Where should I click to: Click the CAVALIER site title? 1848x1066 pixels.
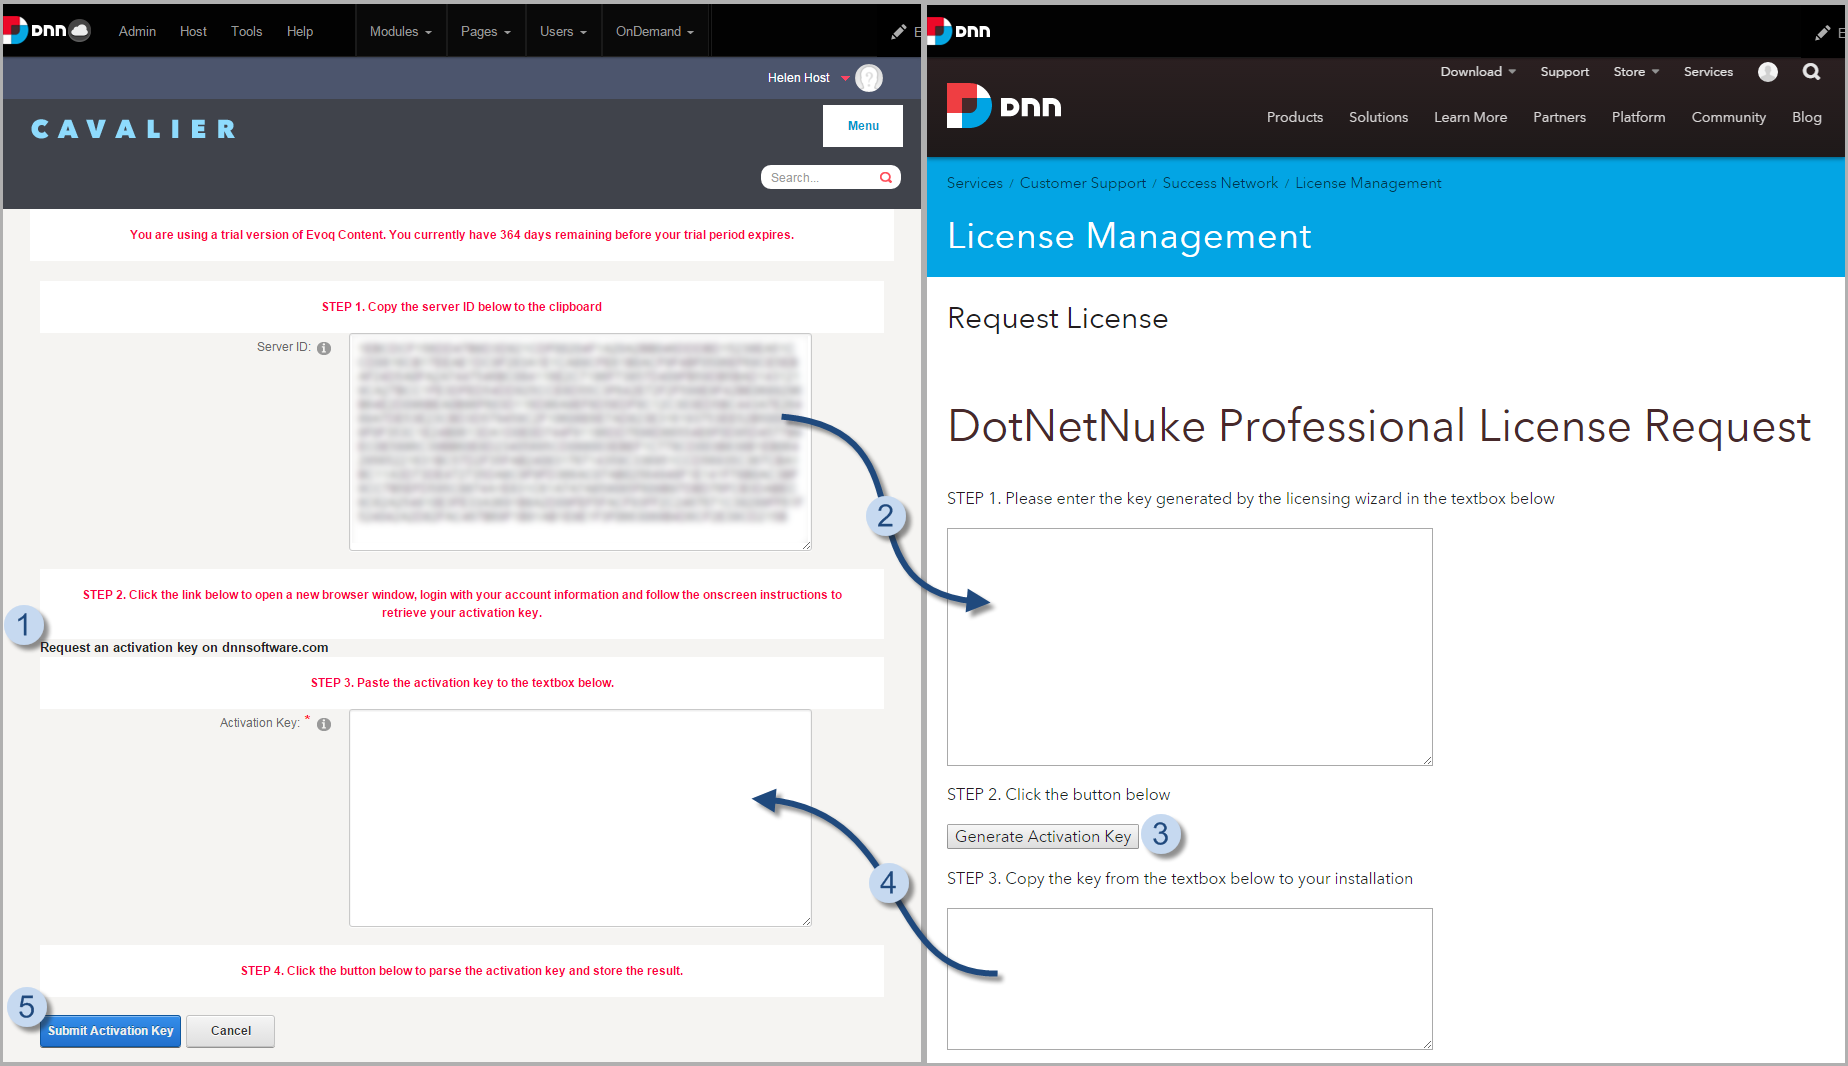coord(134,129)
